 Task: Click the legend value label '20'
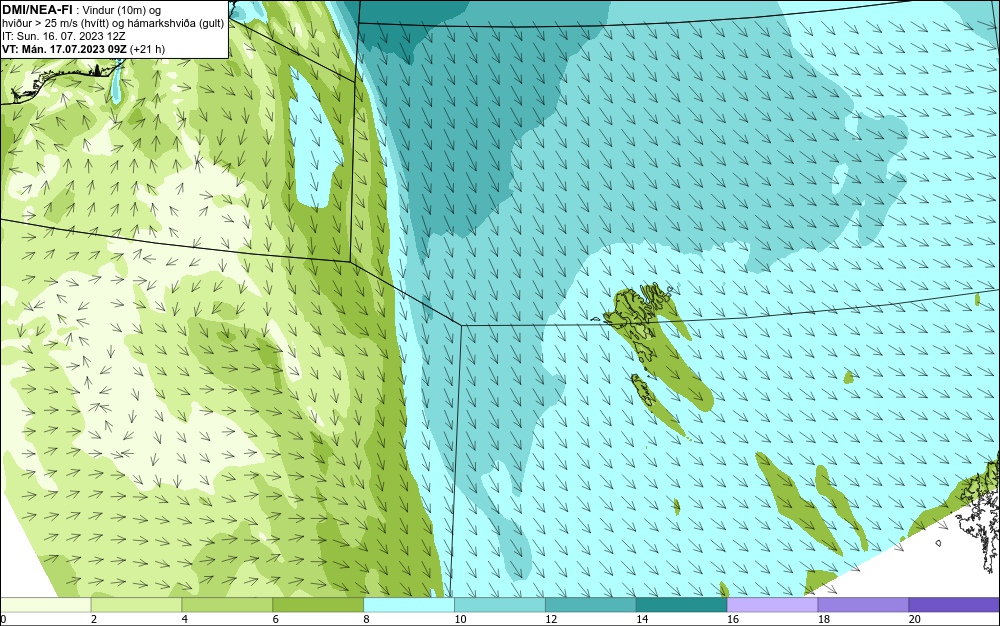(x=915, y=619)
